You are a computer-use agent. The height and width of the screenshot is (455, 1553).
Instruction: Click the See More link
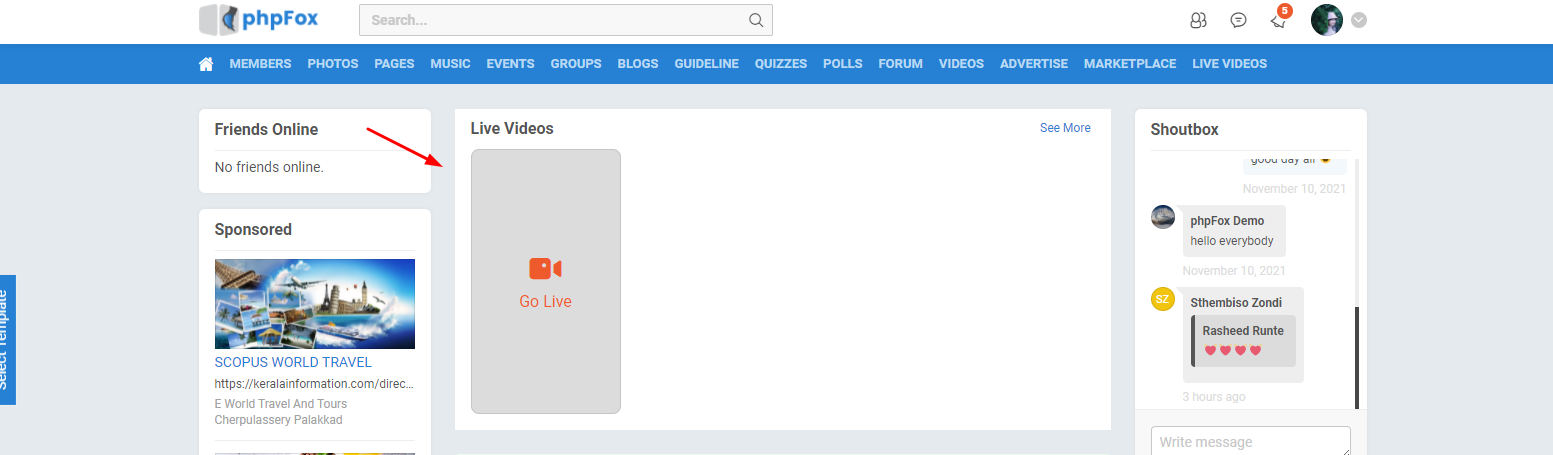click(1065, 128)
